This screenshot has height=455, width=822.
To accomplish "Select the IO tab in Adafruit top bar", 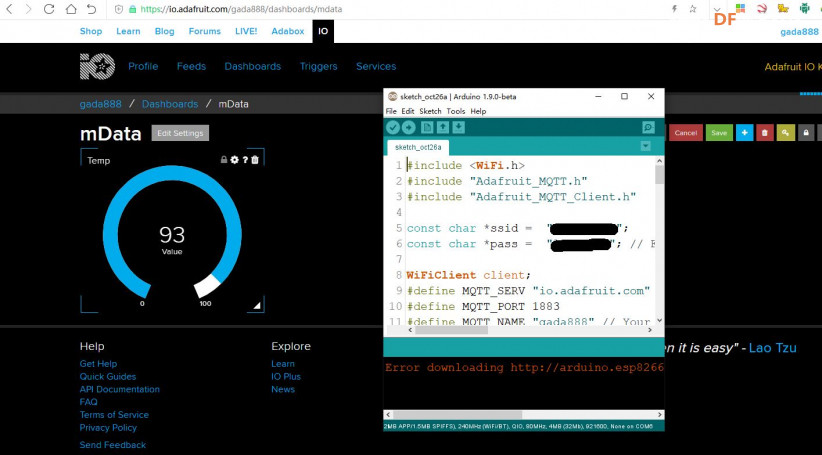I will pyautogui.click(x=323, y=31).
